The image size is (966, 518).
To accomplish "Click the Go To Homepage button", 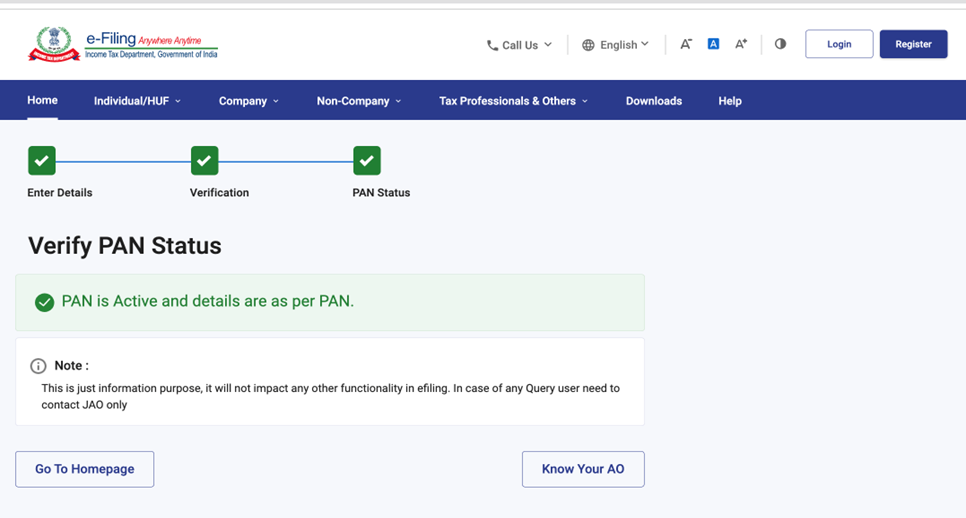I will click(x=85, y=469).
